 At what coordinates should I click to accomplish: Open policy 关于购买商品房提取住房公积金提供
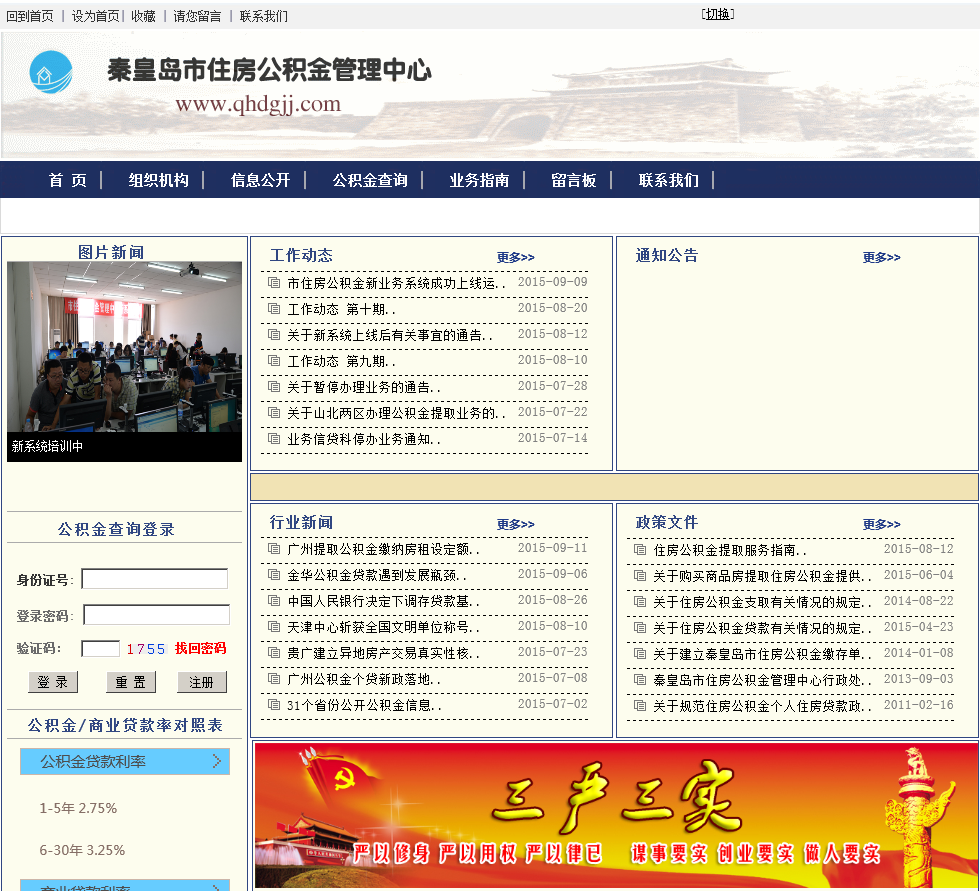point(762,576)
